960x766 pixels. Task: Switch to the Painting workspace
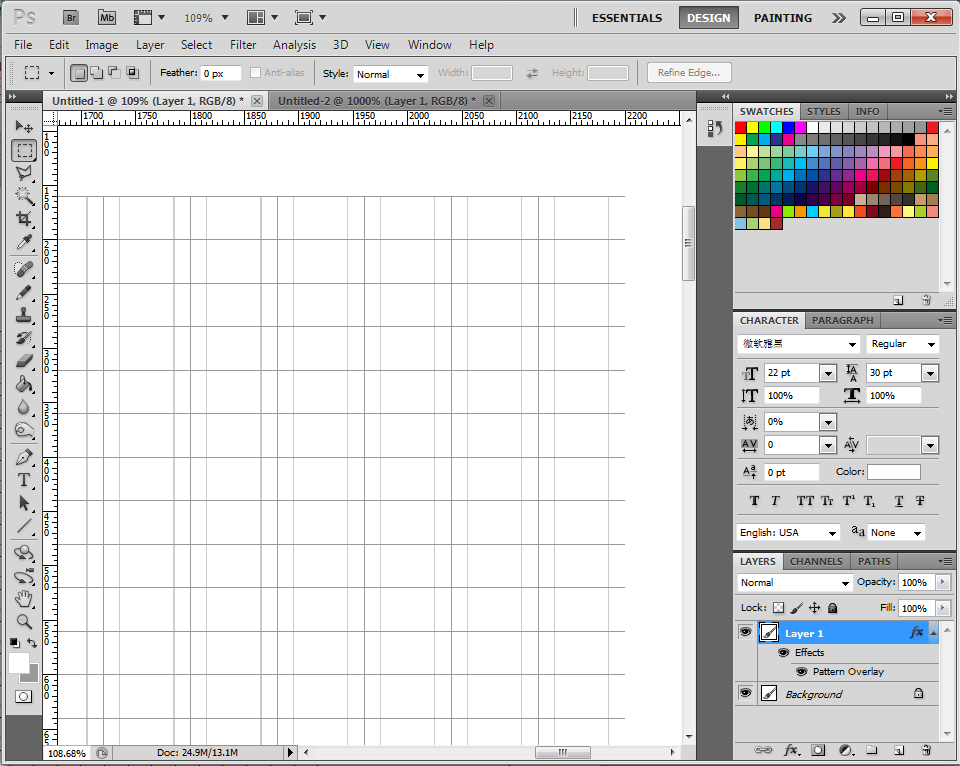(x=783, y=18)
